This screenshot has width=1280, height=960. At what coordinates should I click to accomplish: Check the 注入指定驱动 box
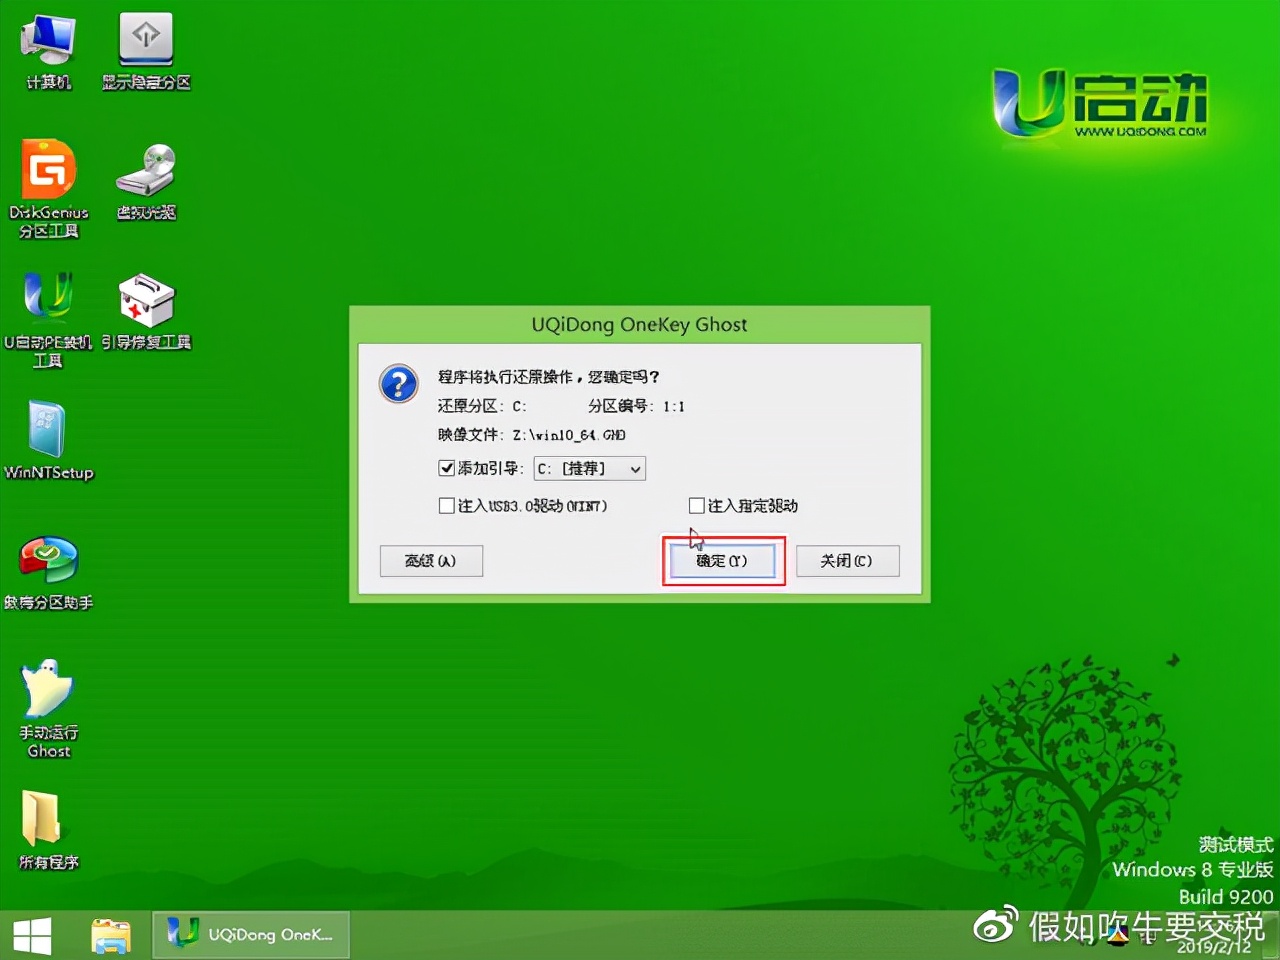click(x=695, y=505)
